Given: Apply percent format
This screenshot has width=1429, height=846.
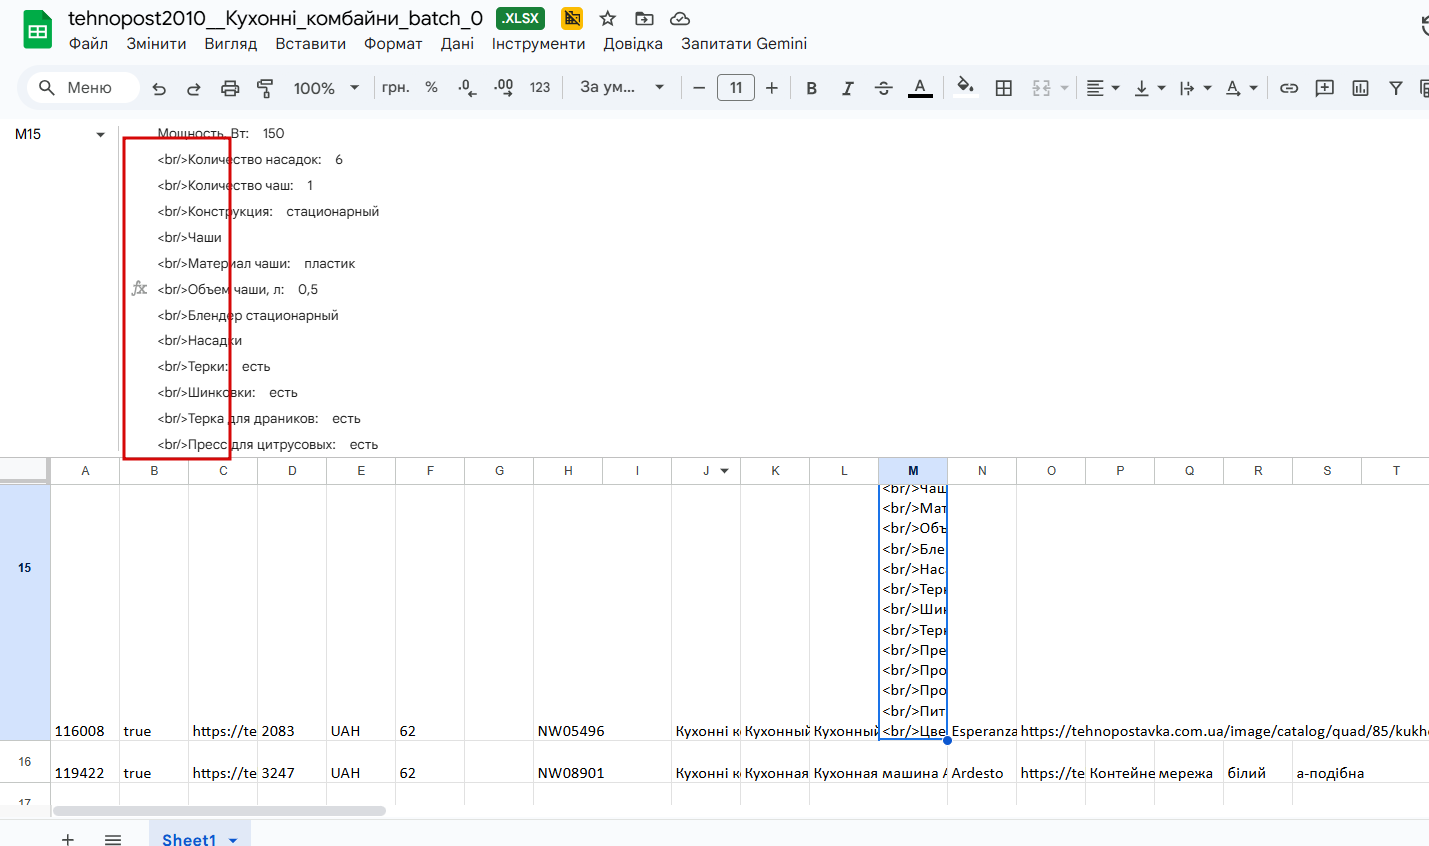Looking at the screenshot, I should pyautogui.click(x=431, y=88).
